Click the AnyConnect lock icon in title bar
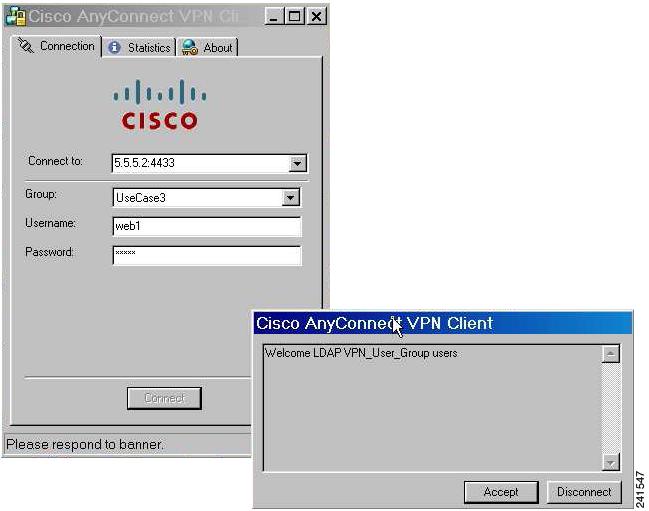 click(17, 17)
